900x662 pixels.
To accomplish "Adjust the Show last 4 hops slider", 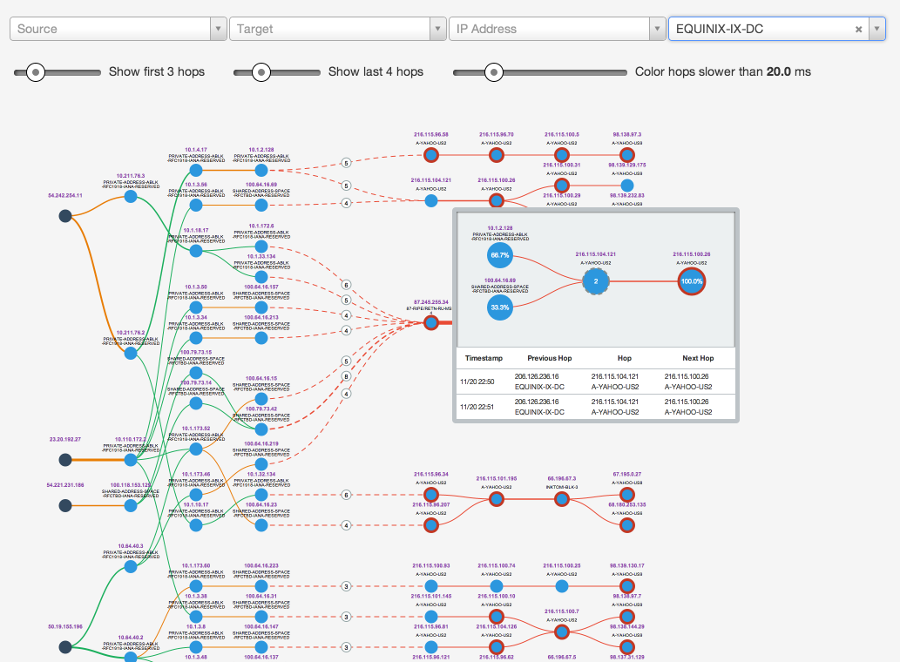I will pos(261,72).
